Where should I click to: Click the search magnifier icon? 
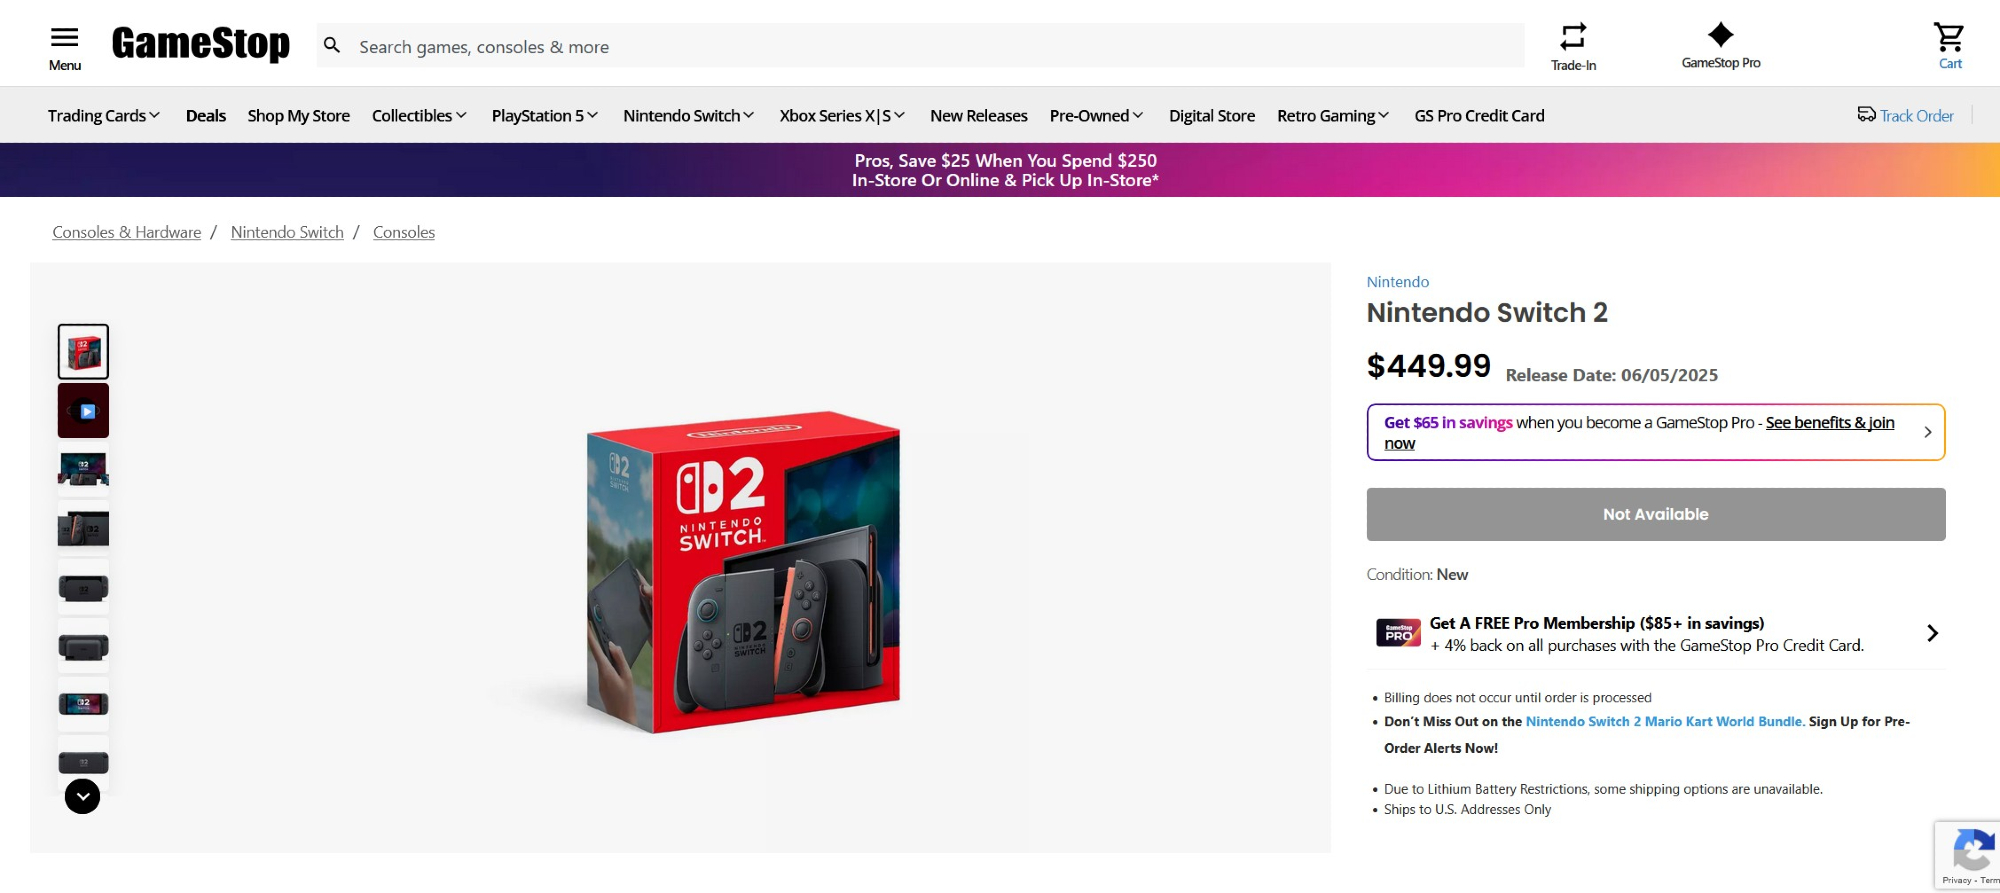333,46
